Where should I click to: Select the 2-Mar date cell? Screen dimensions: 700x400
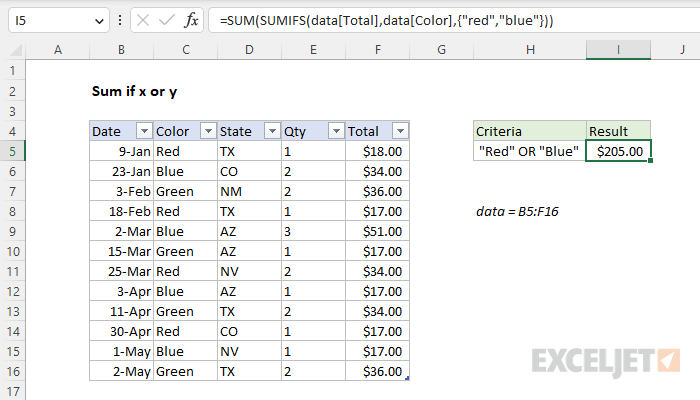pyautogui.click(x=121, y=231)
